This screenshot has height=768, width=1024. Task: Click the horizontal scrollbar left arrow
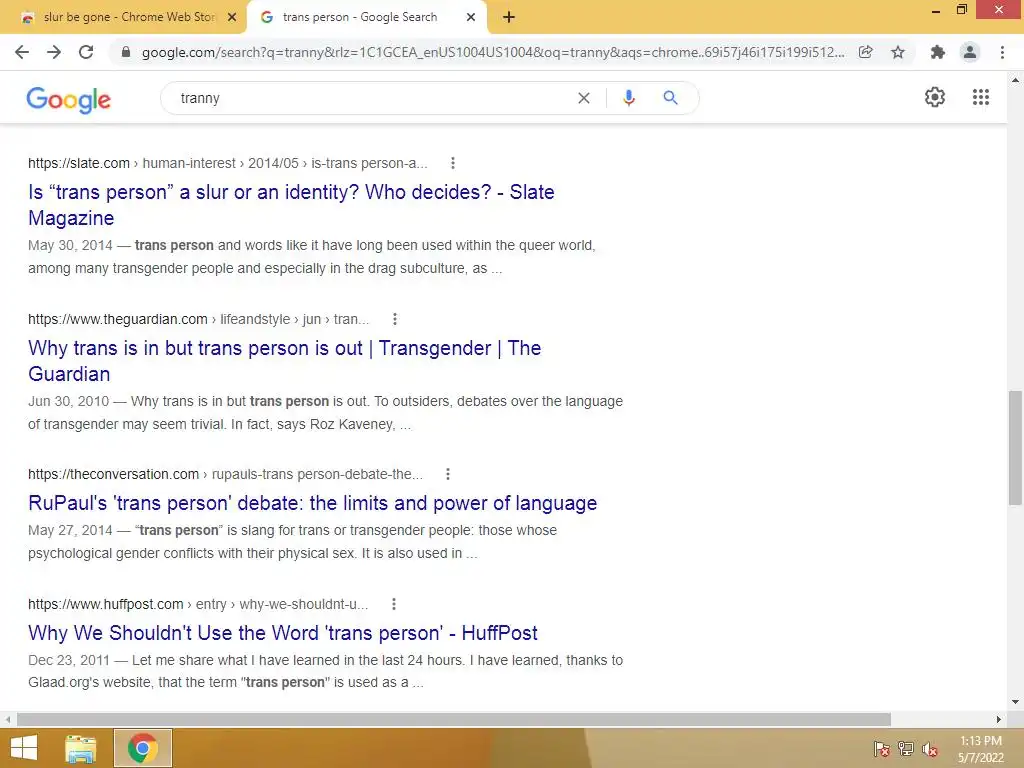click(x=8, y=719)
